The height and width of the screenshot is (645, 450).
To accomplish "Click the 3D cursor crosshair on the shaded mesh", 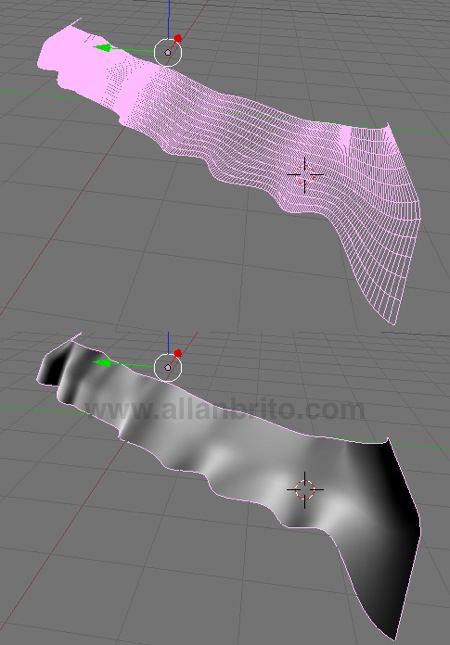I will tap(305, 490).
